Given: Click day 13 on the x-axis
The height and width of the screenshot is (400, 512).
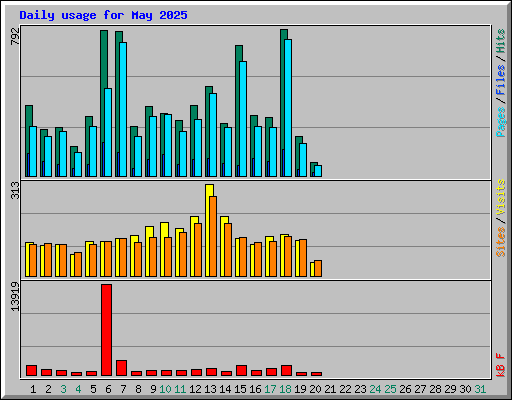Looking at the screenshot, I should 210,389.
